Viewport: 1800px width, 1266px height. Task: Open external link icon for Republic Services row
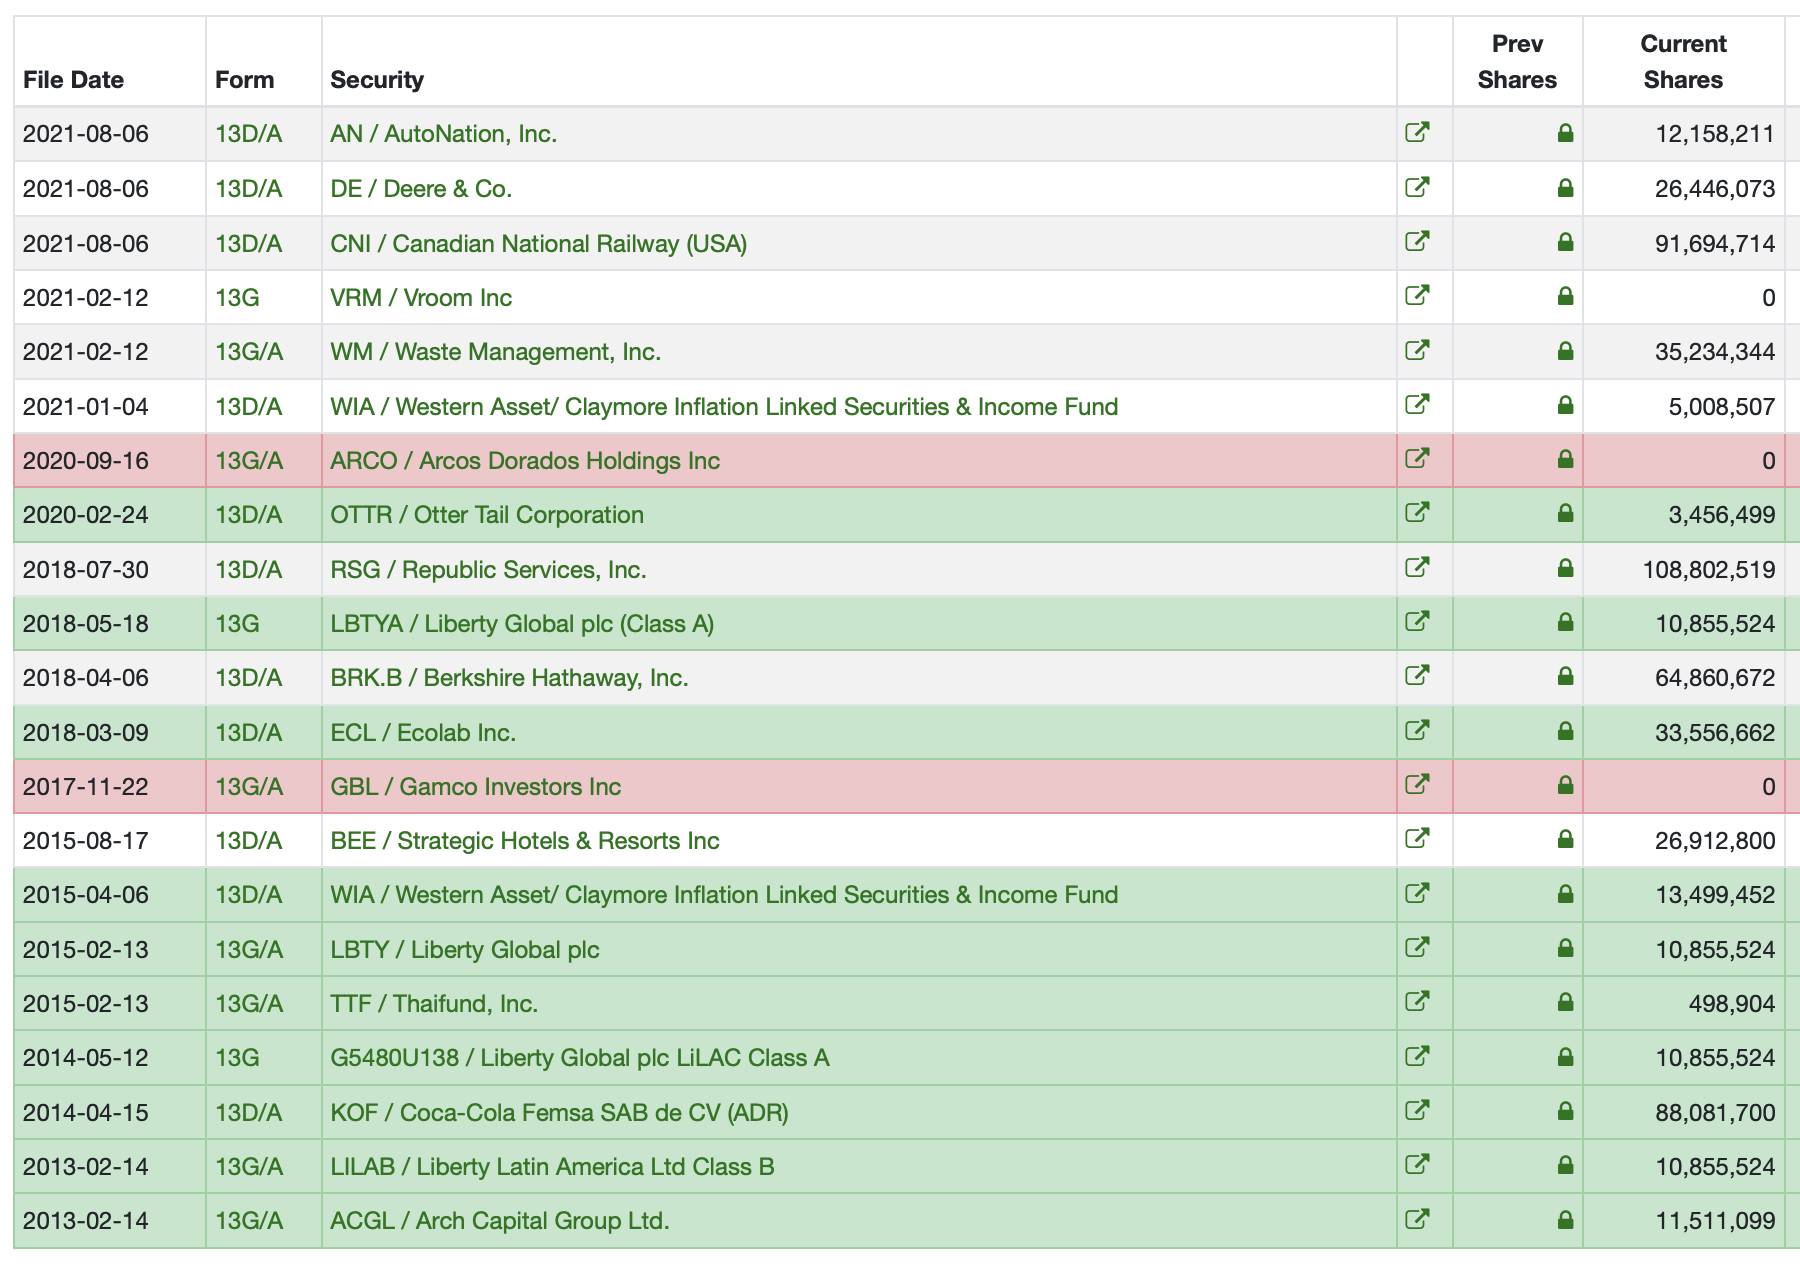pyautogui.click(x=1417, y=567)
